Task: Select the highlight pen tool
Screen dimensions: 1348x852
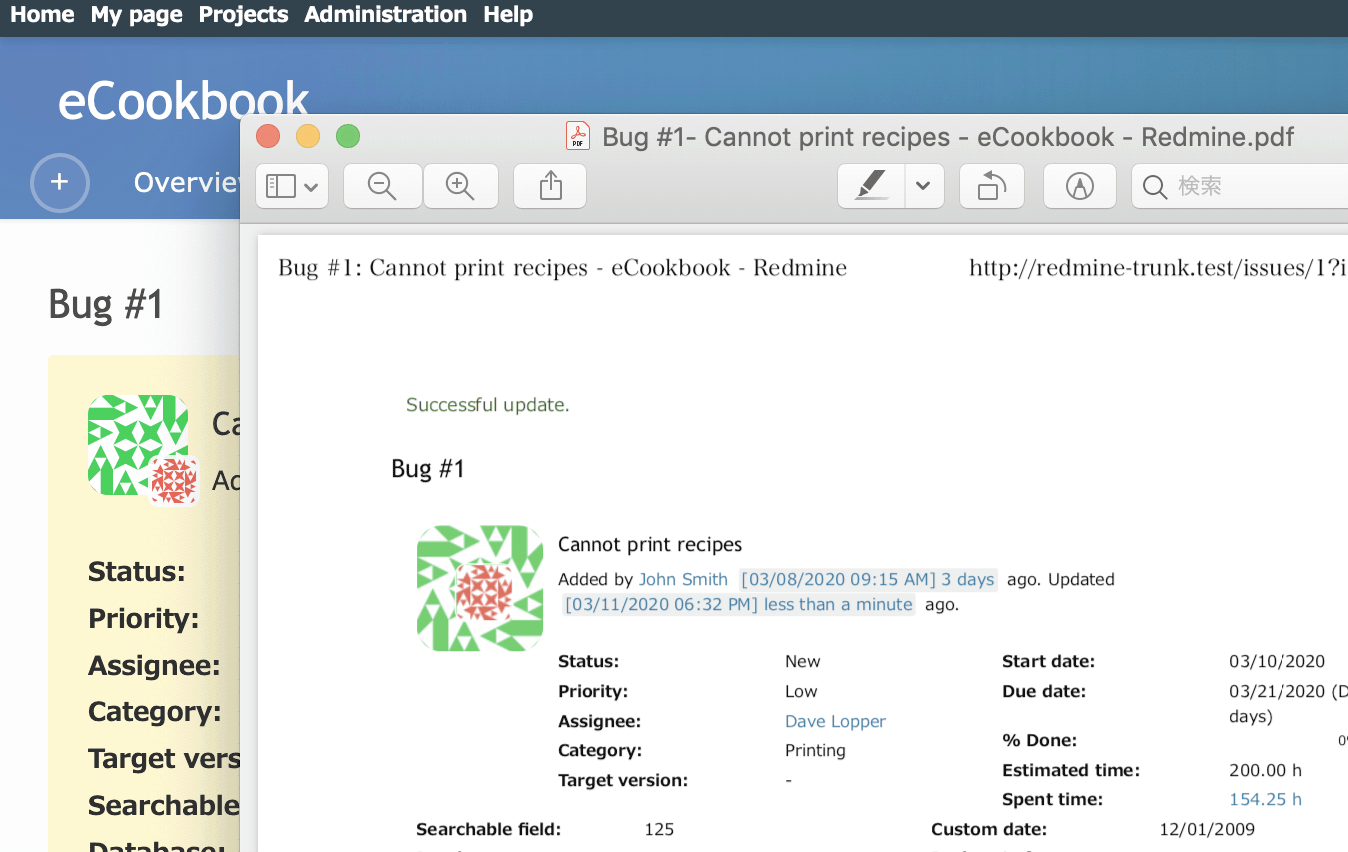Action: (x=871, y=186)
